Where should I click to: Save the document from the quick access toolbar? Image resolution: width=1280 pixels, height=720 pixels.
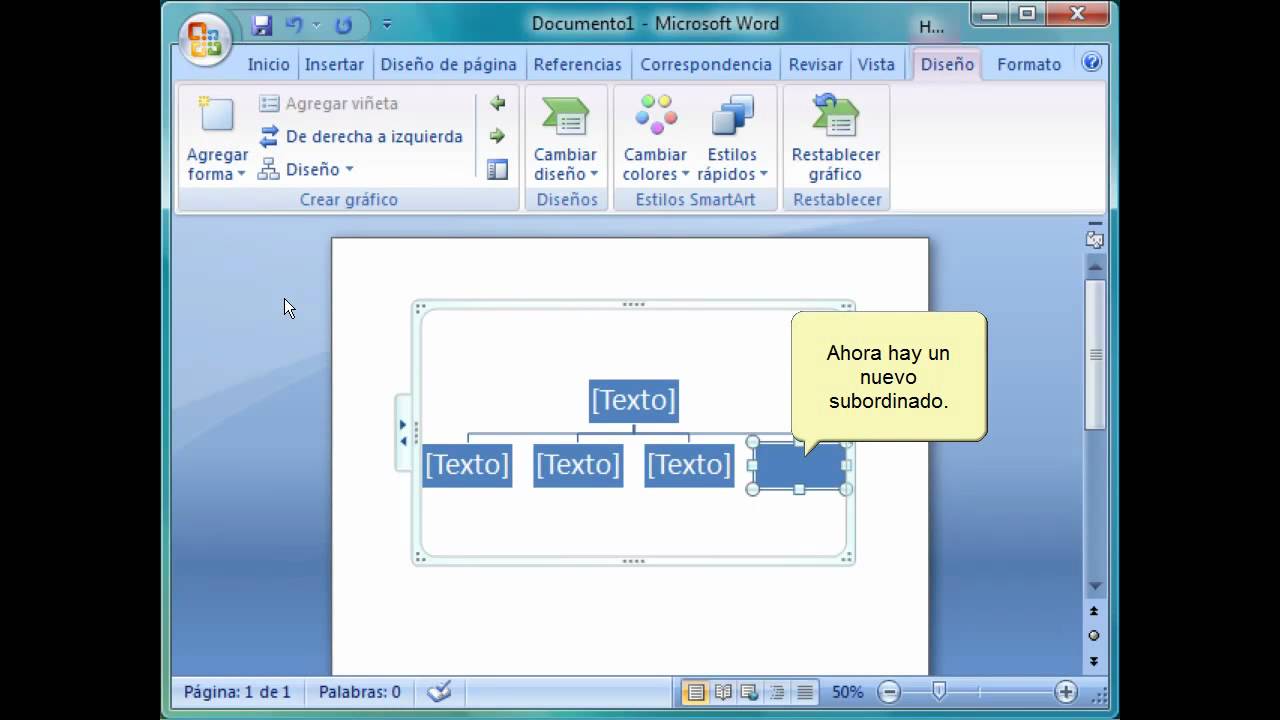coord(262,25)
